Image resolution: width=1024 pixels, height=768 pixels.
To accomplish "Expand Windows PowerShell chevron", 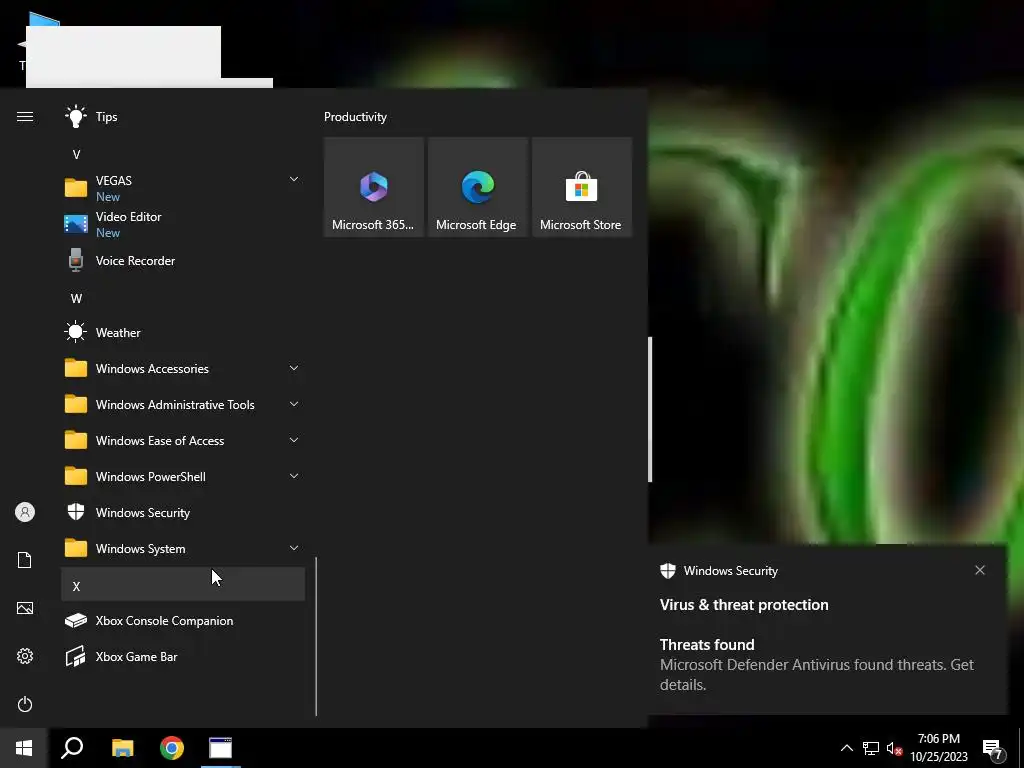I will [x=294, y=476].
